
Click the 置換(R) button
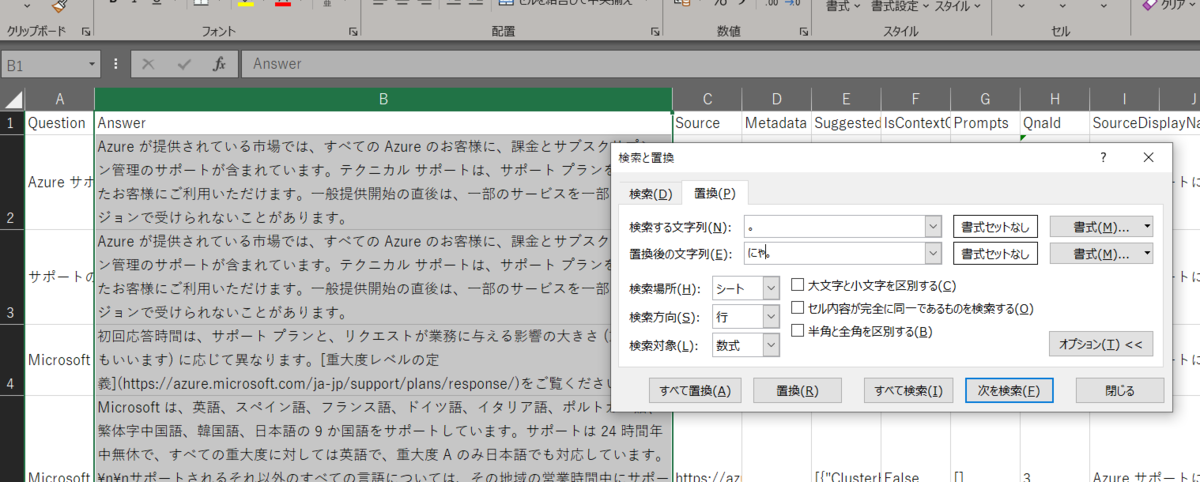[796, 390]
